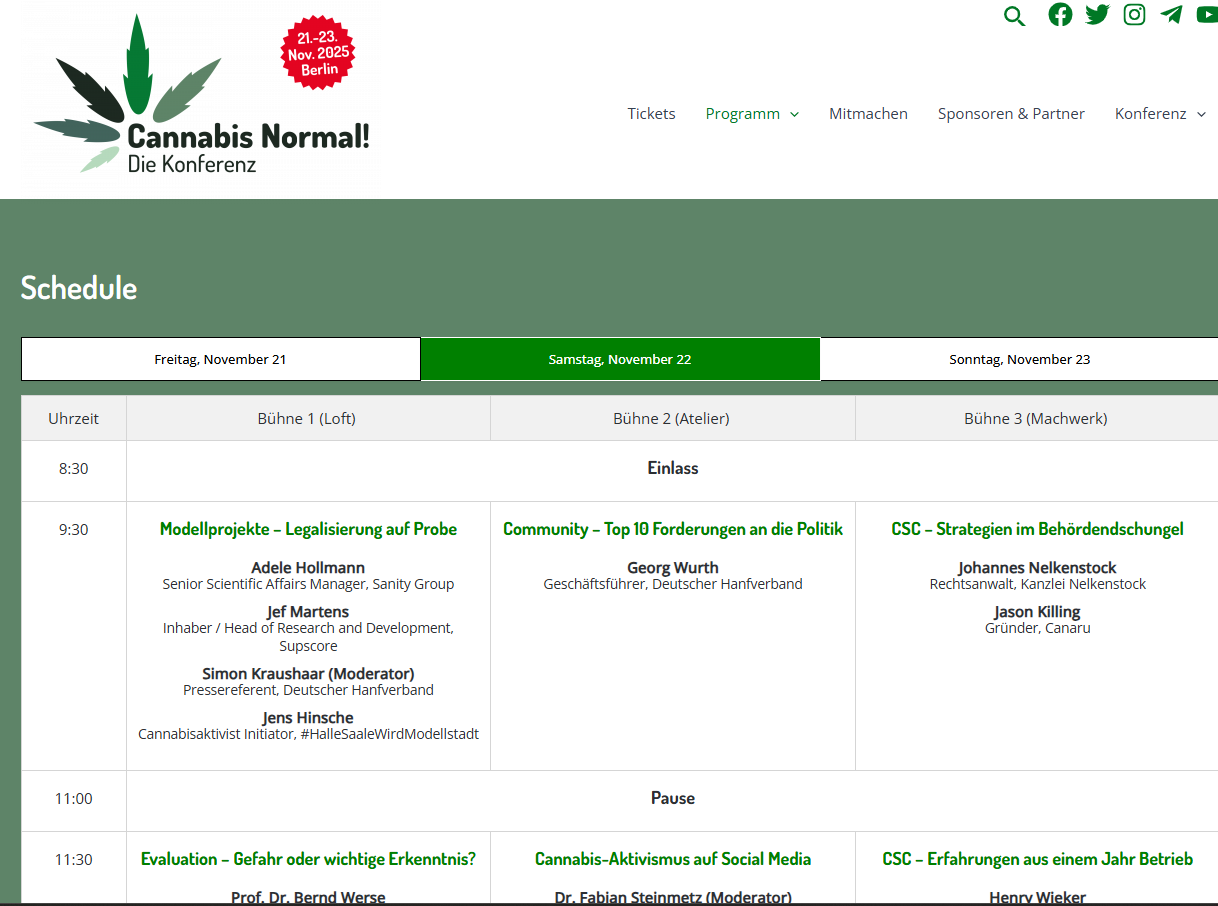Open the Konferenz menu item
1218x906 pixels.
[1150, 114]
